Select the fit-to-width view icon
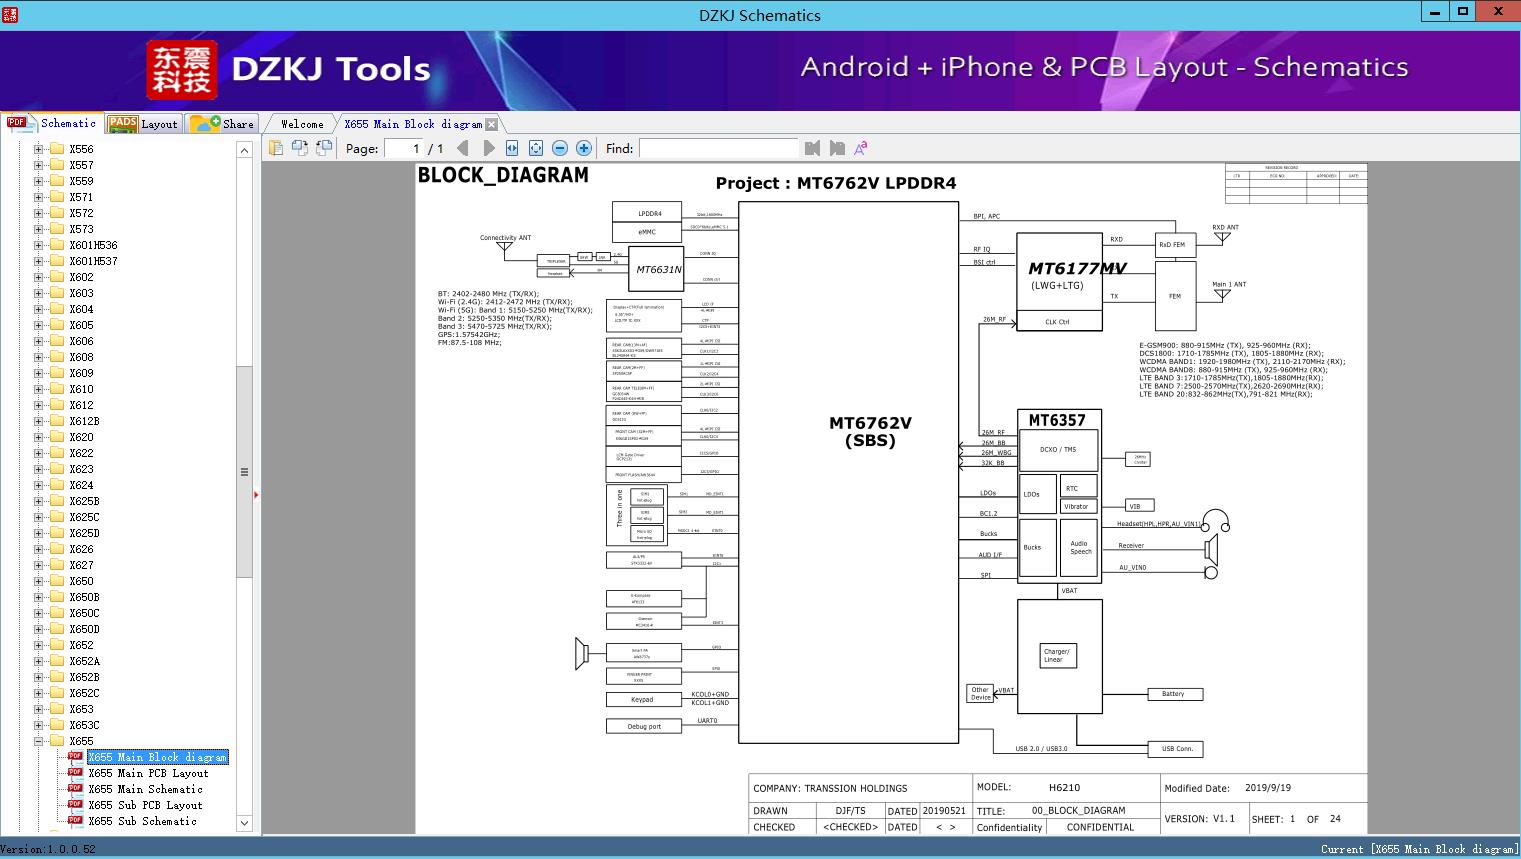 pyautogui.click(x=512, y=147)
